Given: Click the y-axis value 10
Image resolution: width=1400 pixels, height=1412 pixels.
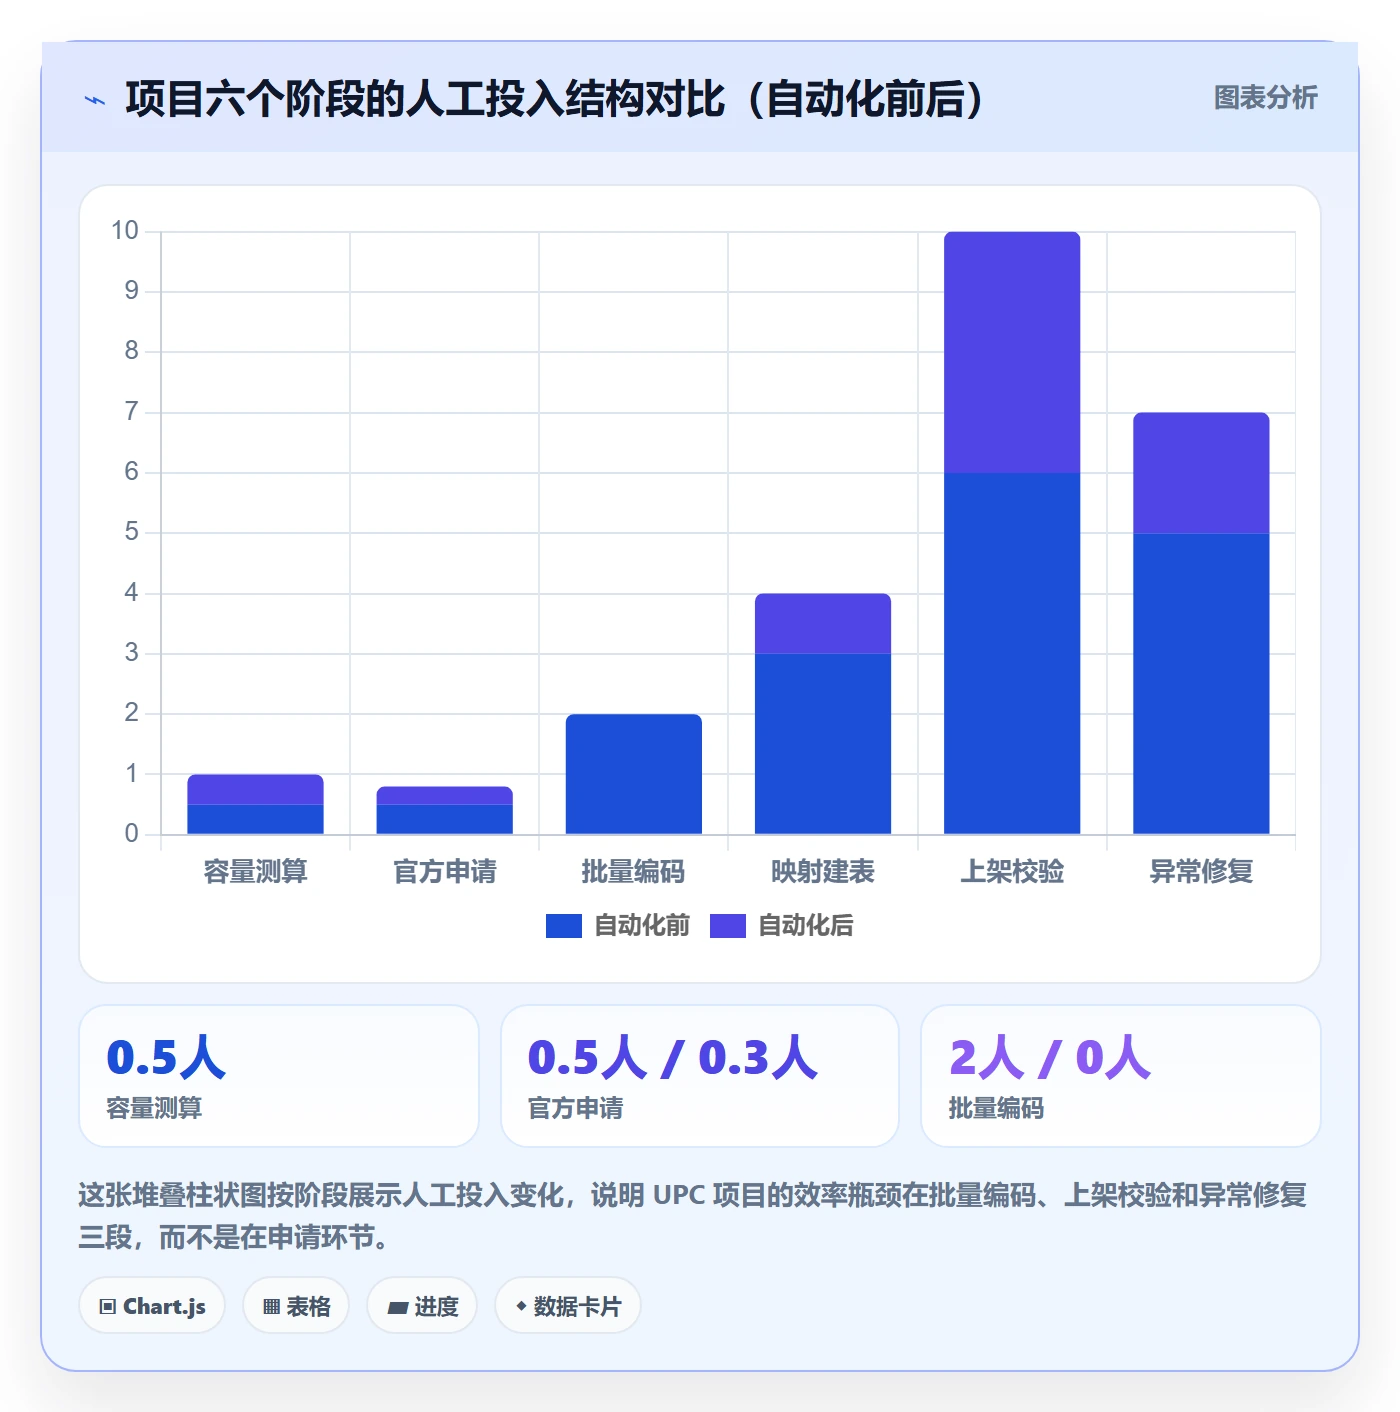Looking at the screenshot, I should 125,231.
